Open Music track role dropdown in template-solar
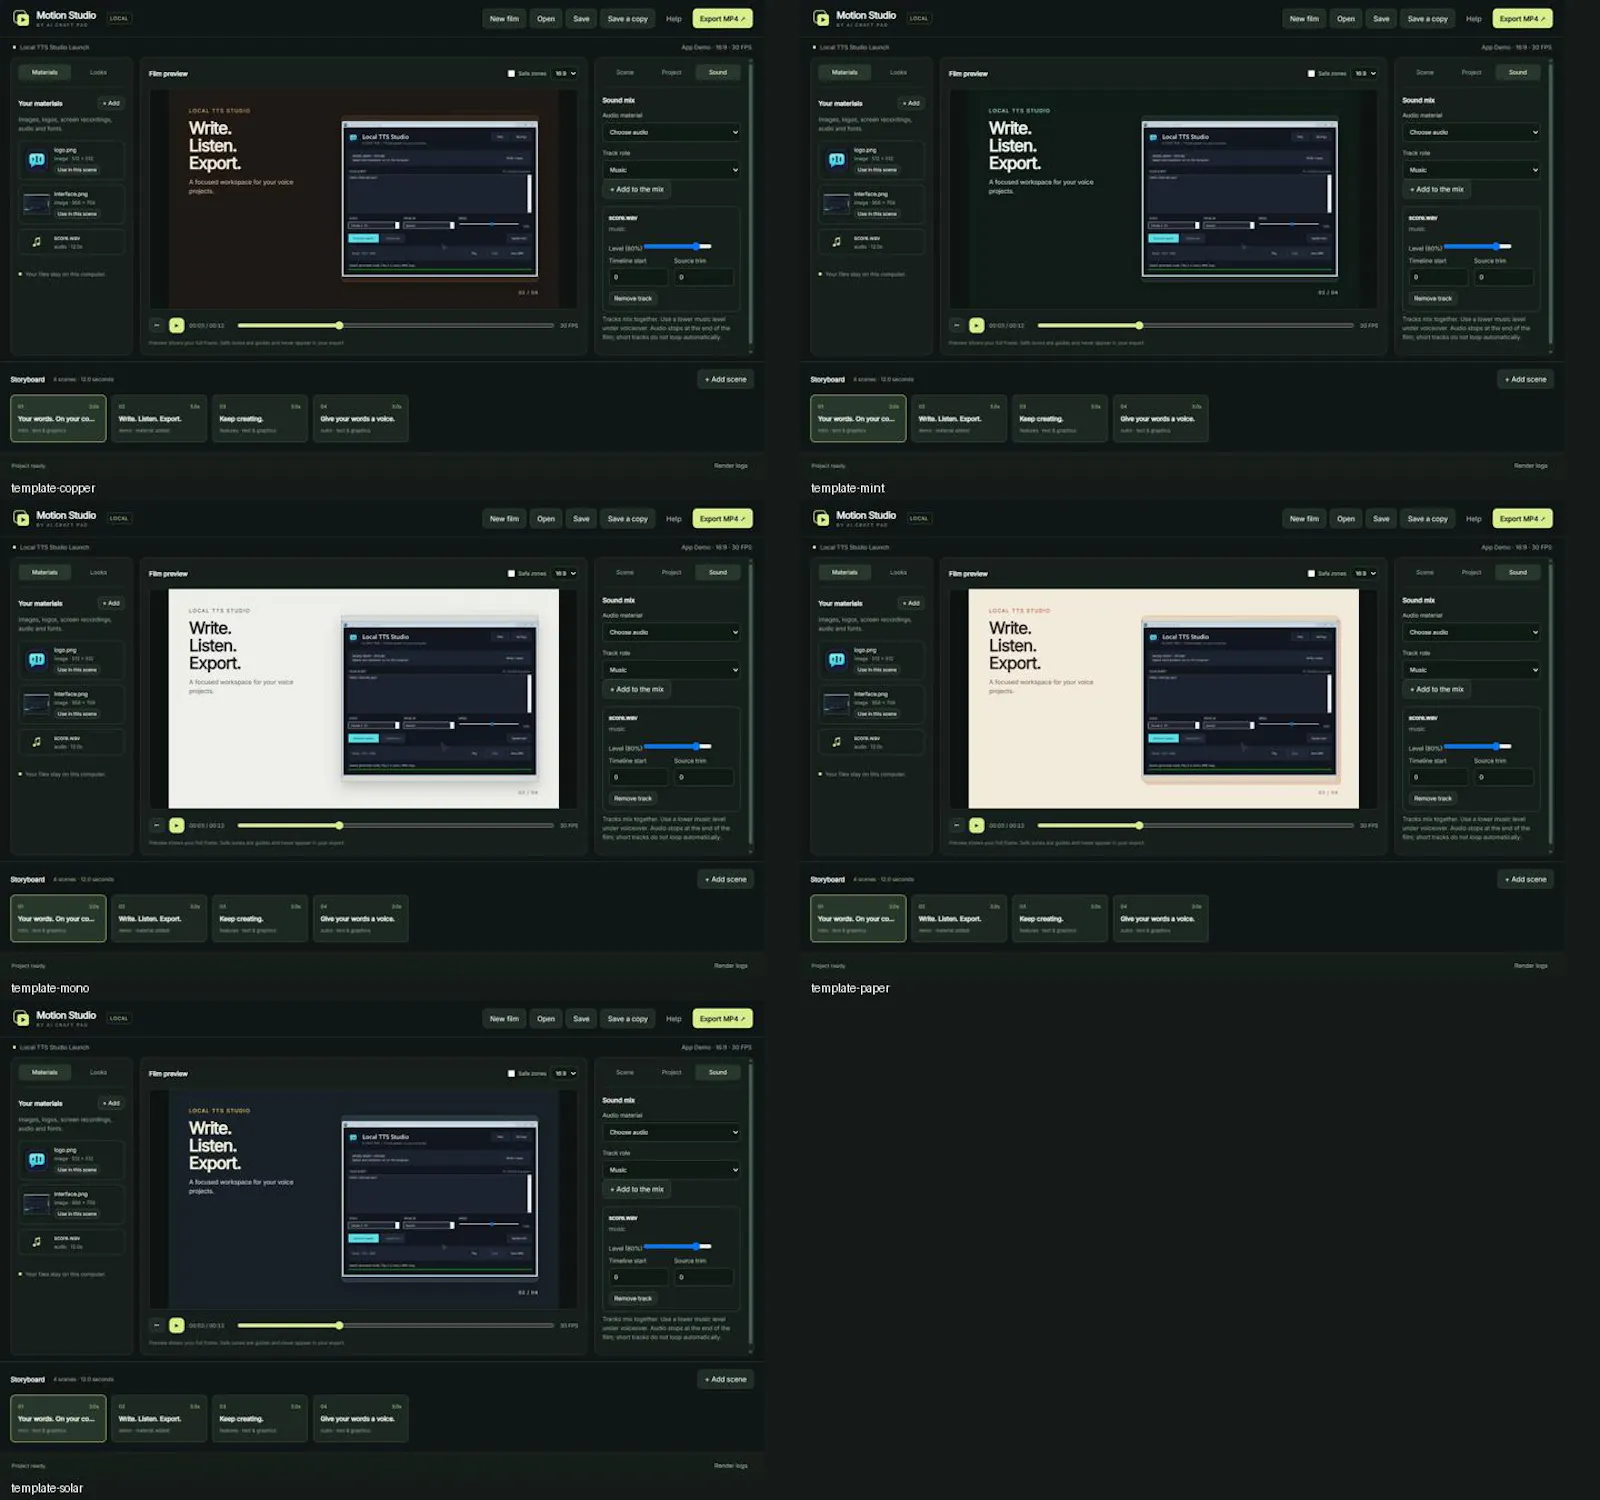The height and width of the screenshot is (1500, 1600). tap(672, 1170)
